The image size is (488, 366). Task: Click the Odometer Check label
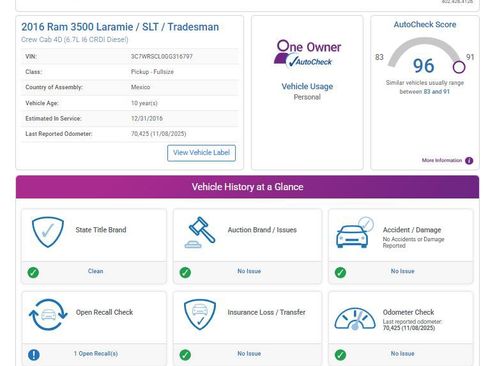click(x=408, y=312)
